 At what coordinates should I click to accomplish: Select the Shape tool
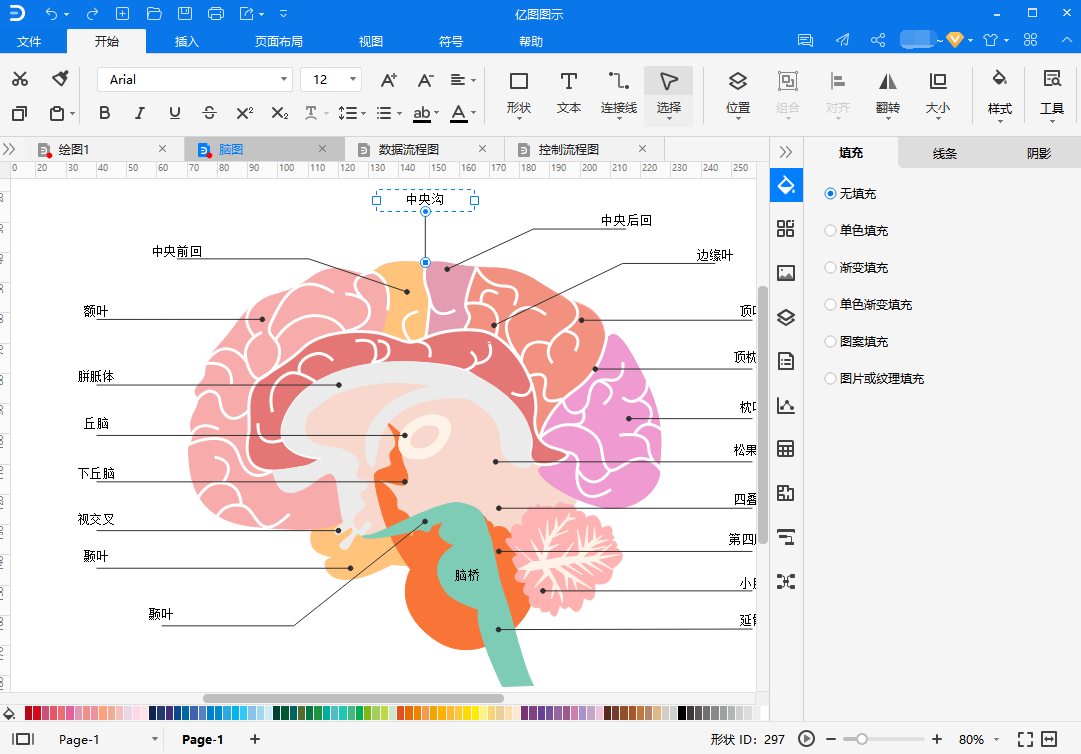(518, 95)
